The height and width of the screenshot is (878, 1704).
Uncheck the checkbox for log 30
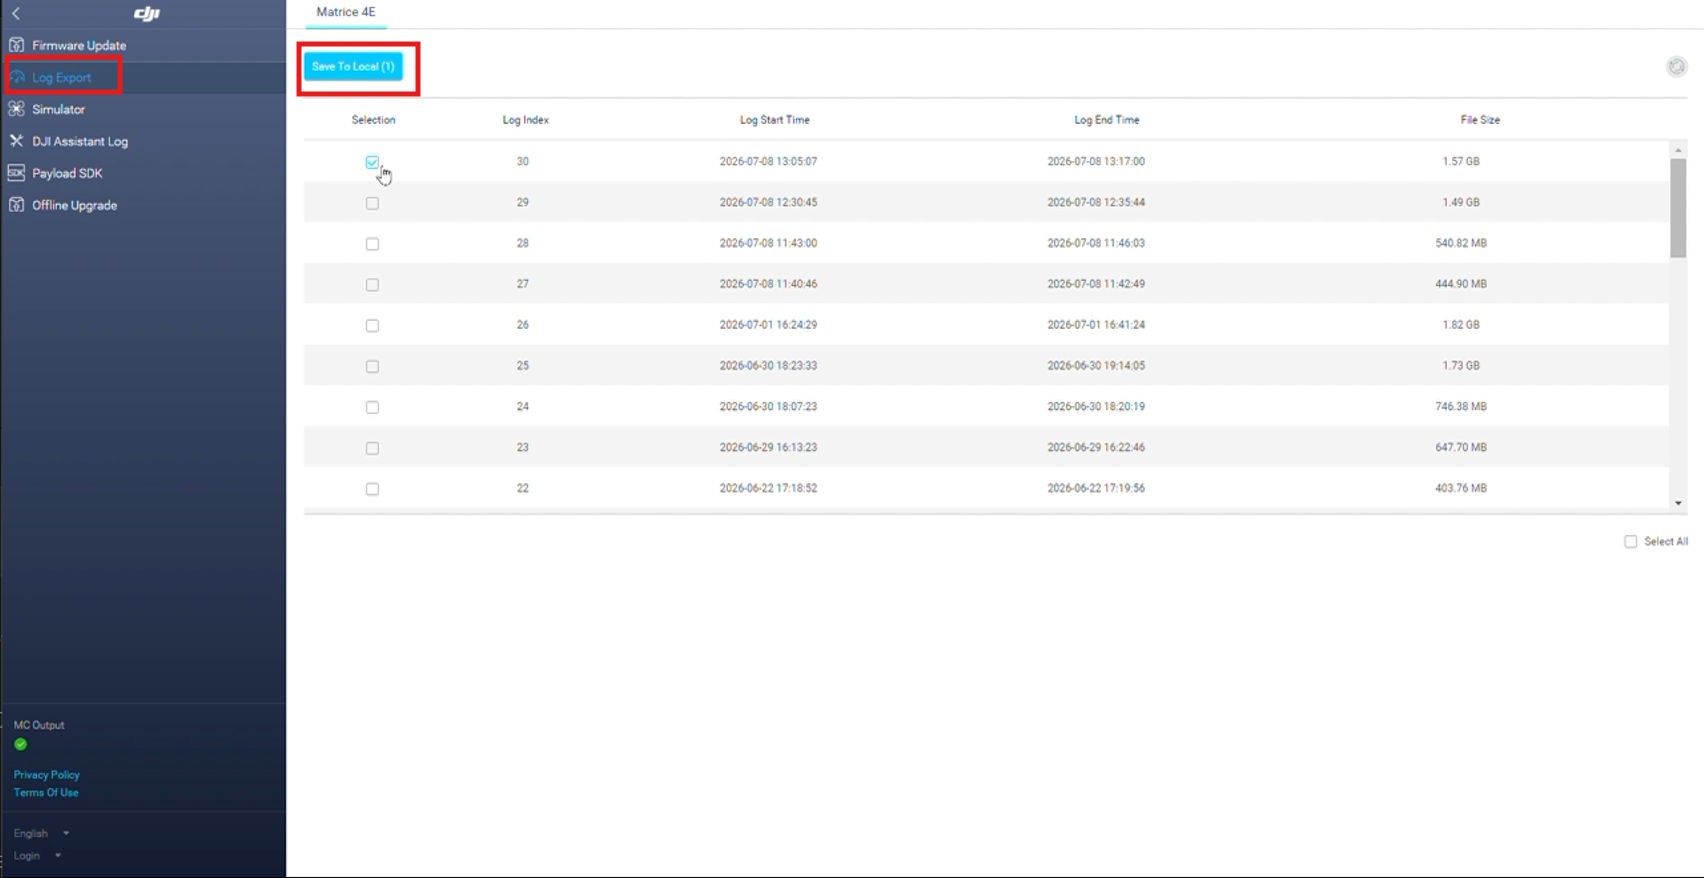point(372,162)
